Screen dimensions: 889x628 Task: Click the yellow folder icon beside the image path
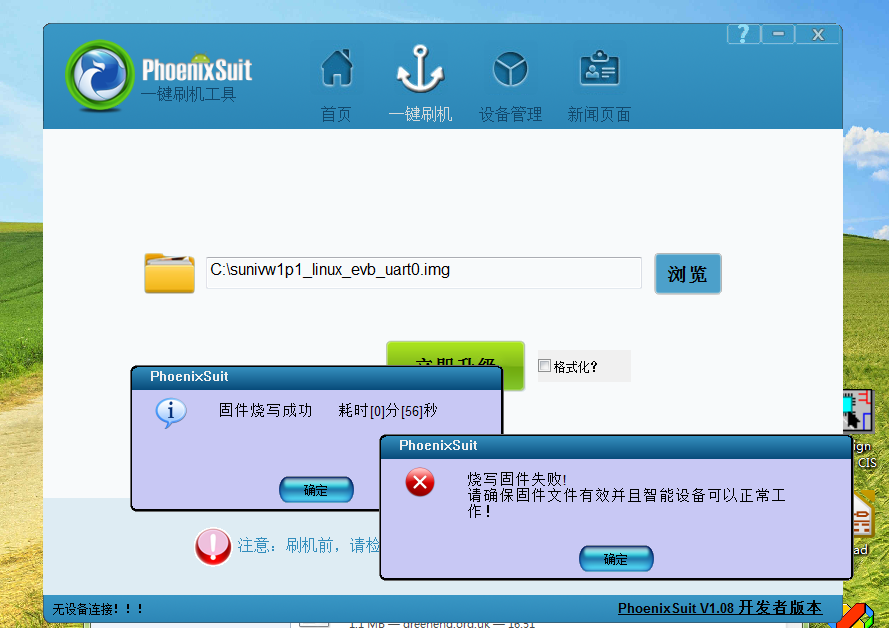click(169, 273)
